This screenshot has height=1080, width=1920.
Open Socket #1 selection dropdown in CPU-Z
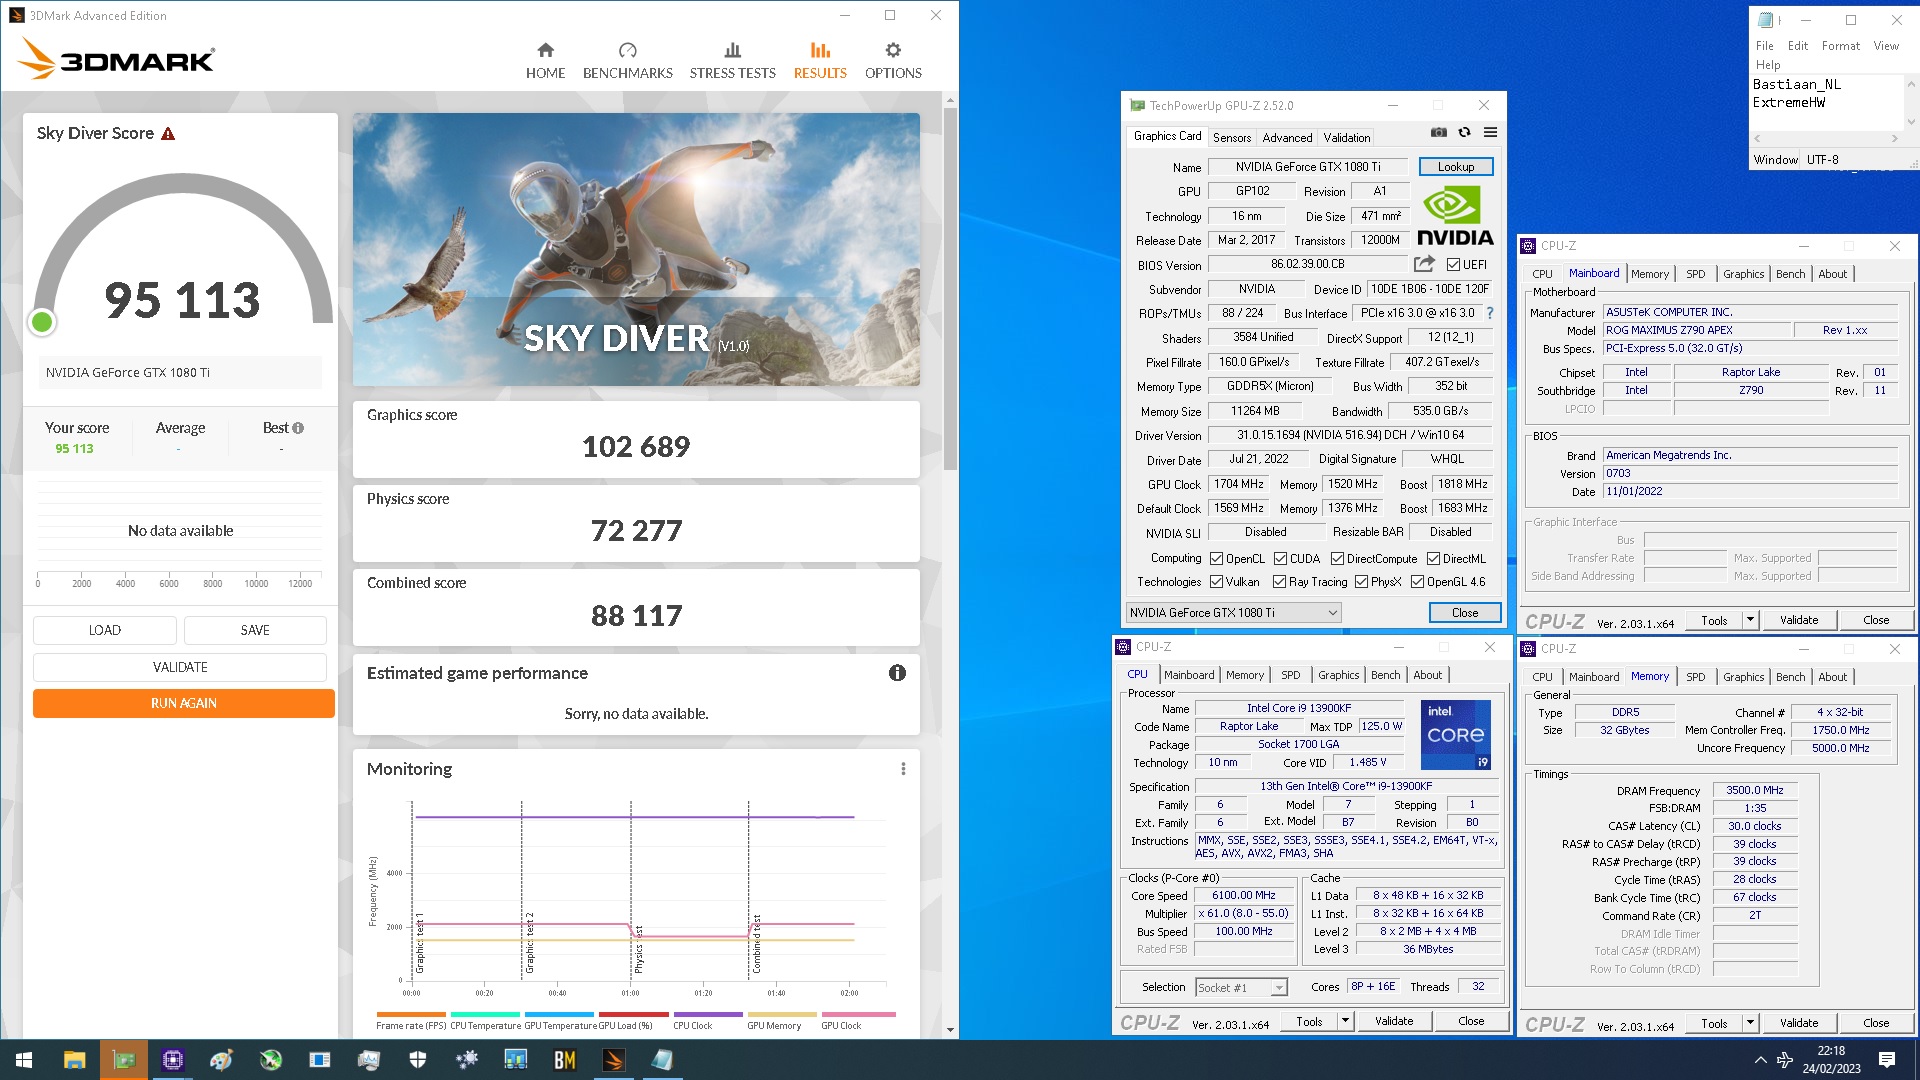pos(1241,988)
